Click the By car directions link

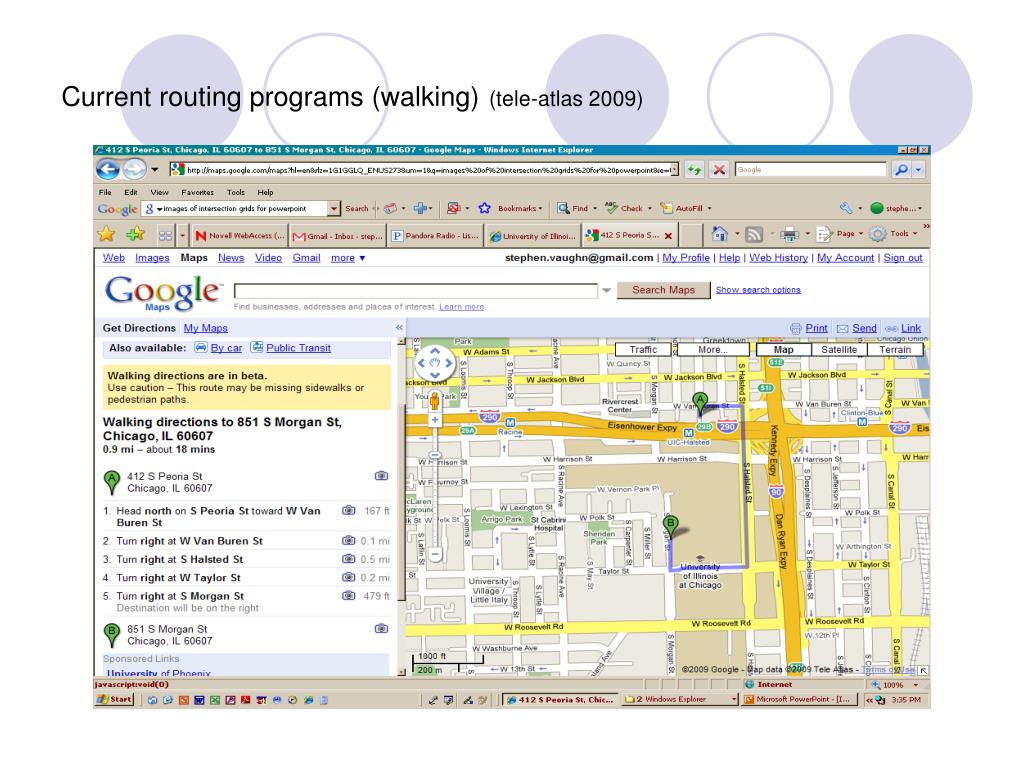pos(226,348)
